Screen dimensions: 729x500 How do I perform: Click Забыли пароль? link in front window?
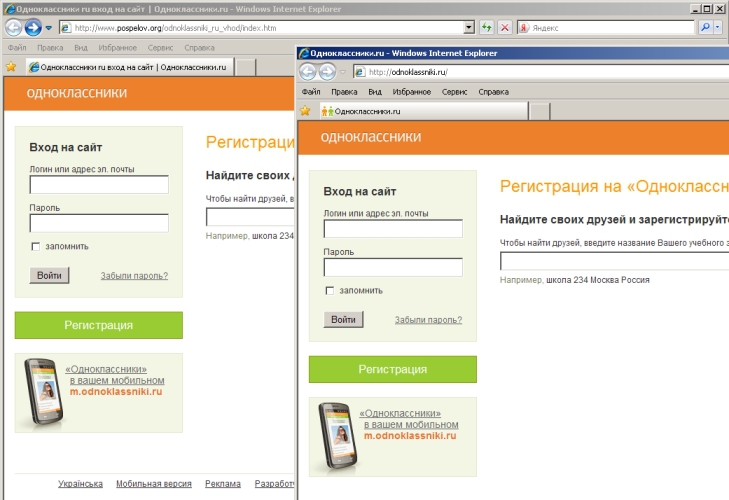[429, 320]
